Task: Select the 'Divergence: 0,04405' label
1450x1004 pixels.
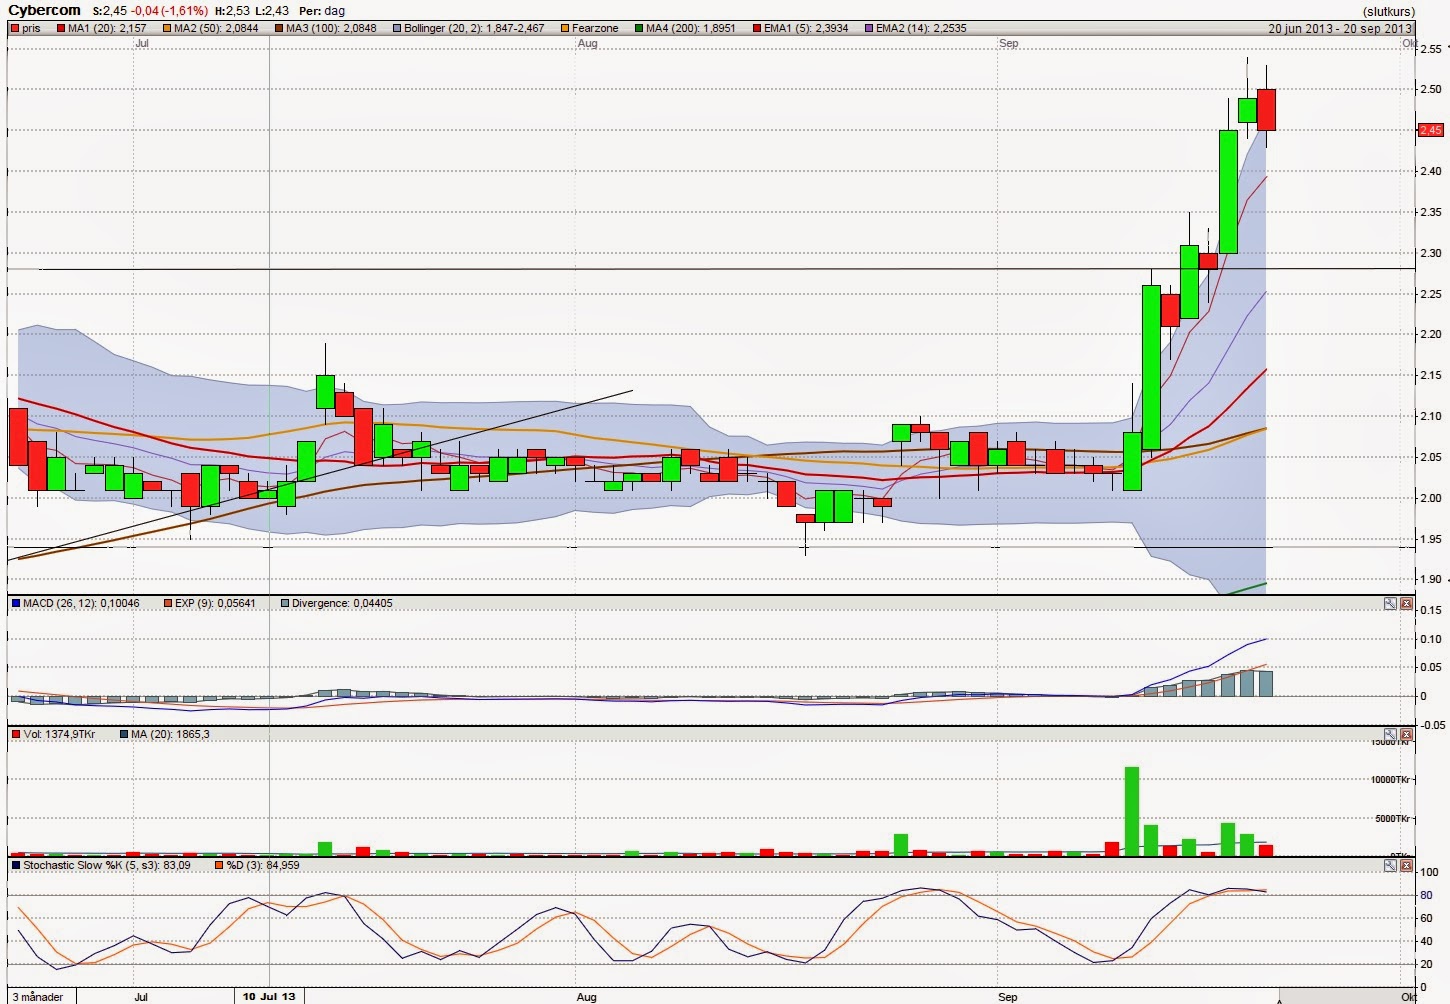Action: pyautogui.click(x=342, y=603)
